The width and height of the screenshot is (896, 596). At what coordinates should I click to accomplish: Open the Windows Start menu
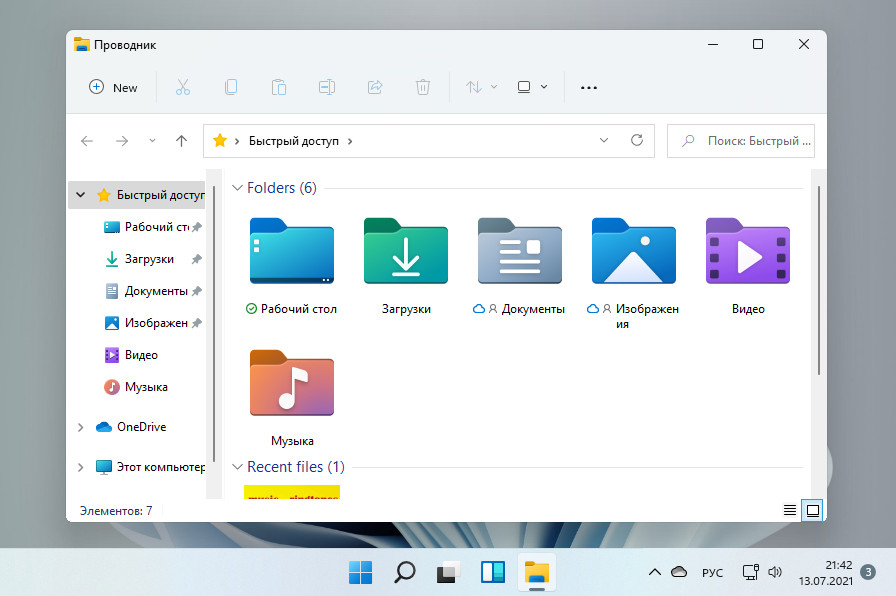tap(361, 572)
